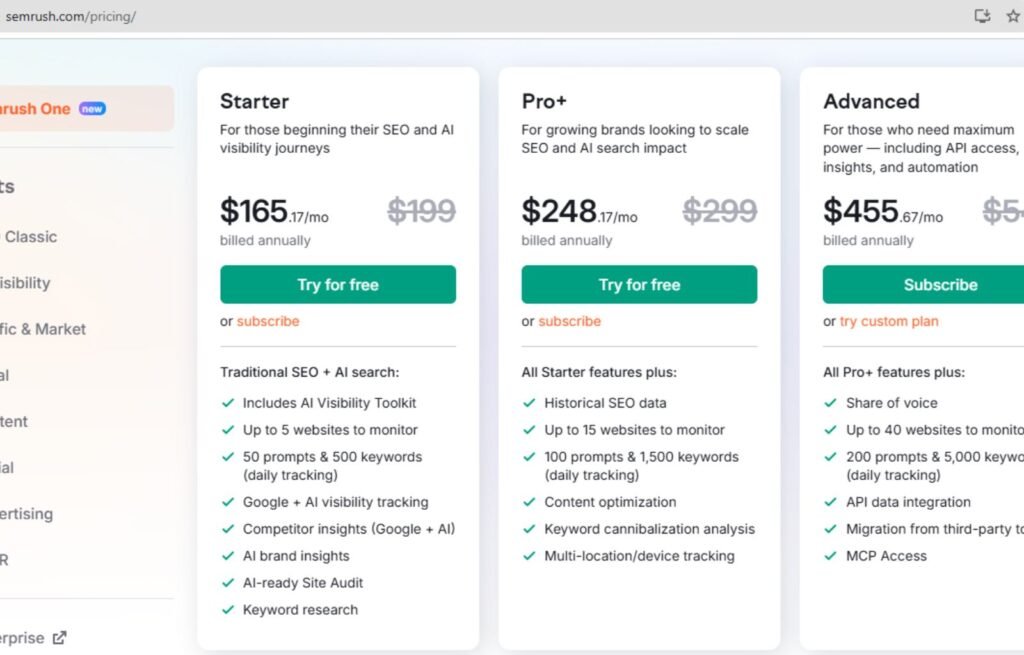Image resolution: width=1024 pixels, height=655 pixels.
Task: Open the 'subscribe' link under Pro+
Action: pos(570,321)
